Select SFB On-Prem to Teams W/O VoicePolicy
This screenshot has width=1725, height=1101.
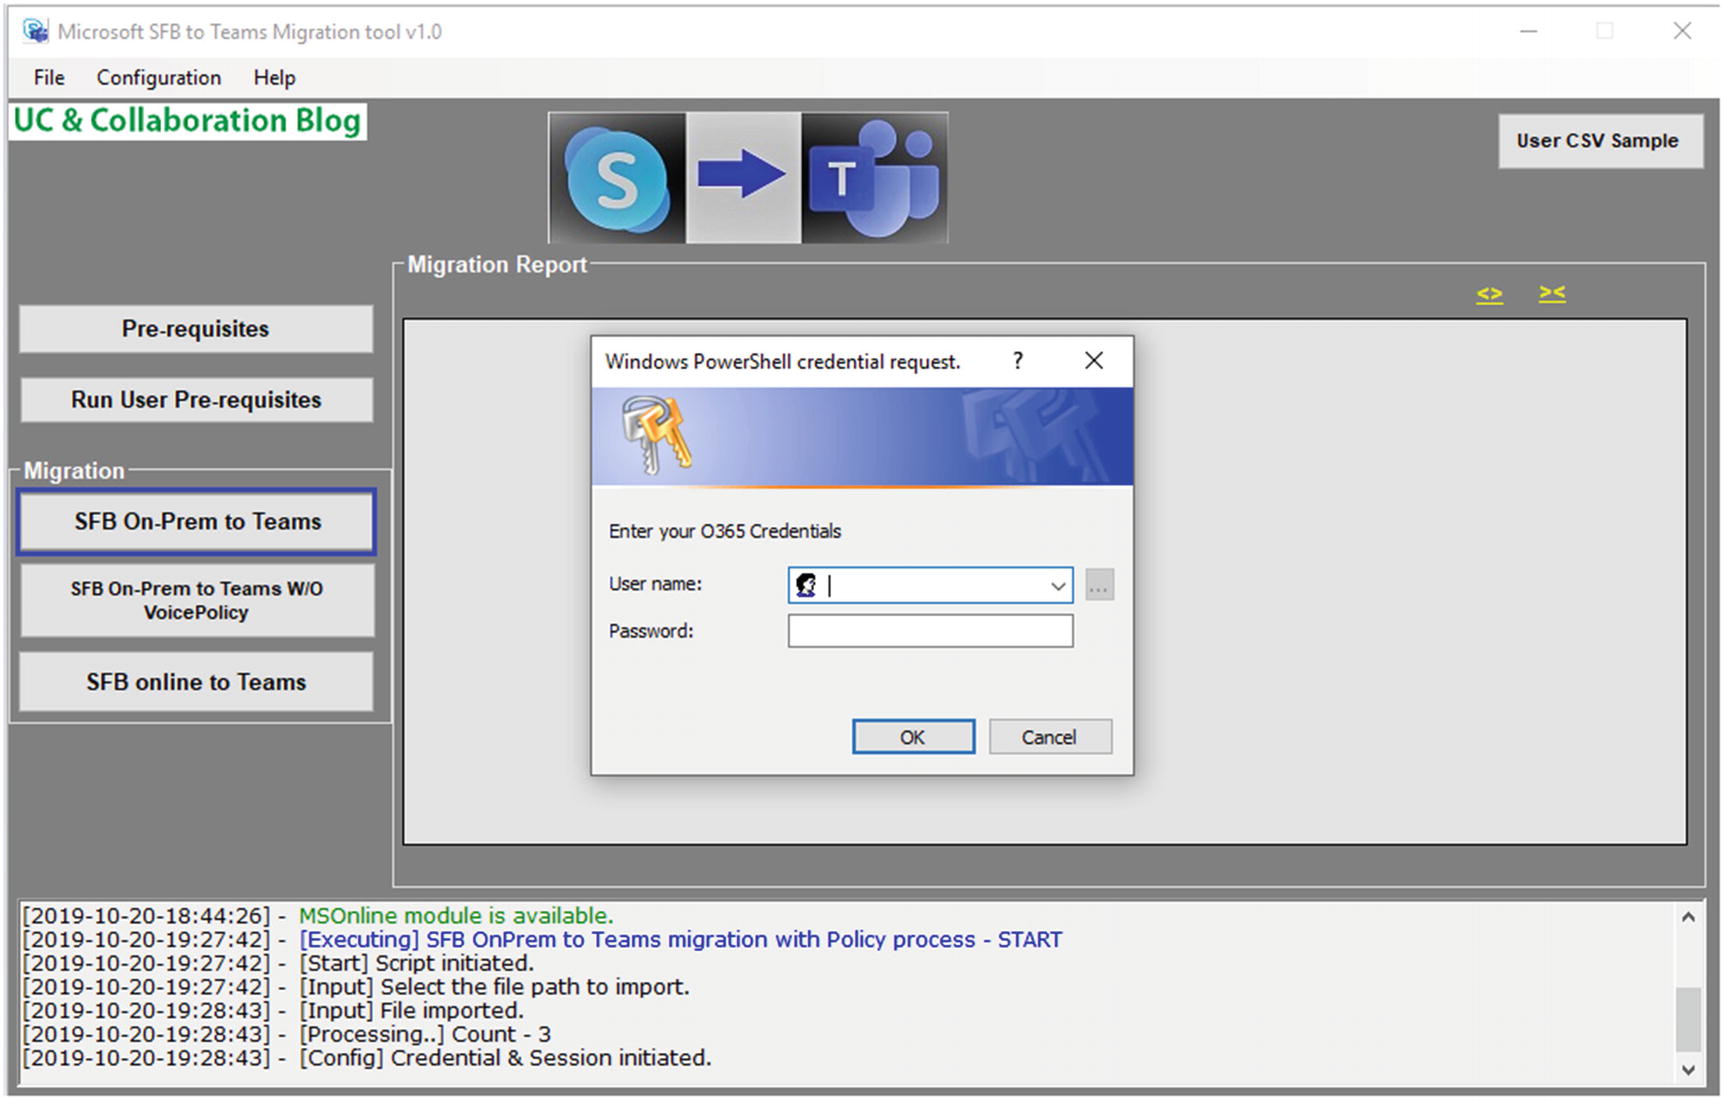(196, 600)
